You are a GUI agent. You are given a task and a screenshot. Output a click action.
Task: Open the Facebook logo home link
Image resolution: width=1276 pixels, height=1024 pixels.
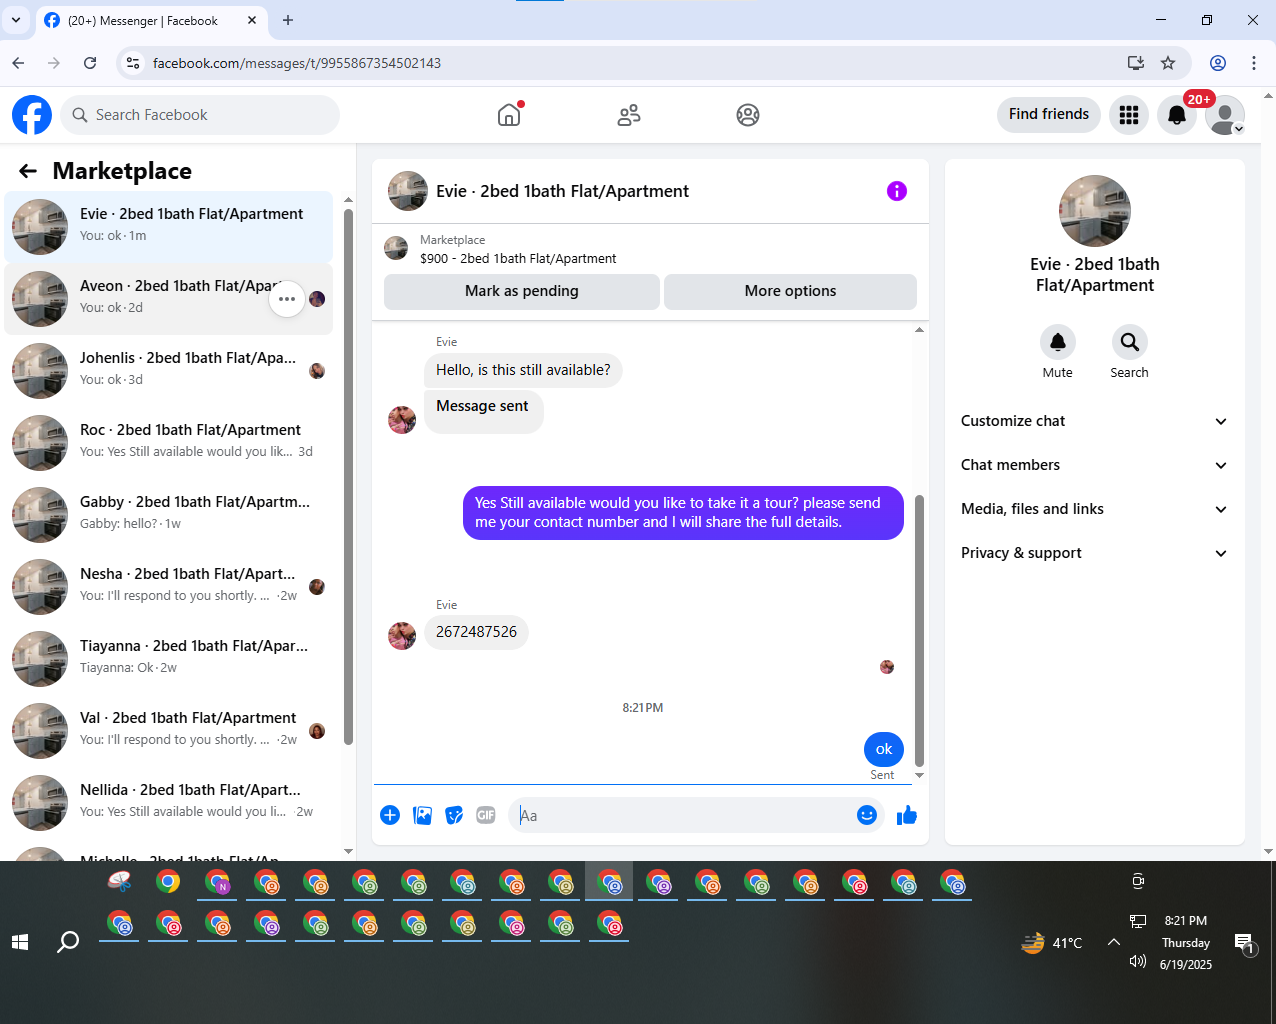point(32,115)
